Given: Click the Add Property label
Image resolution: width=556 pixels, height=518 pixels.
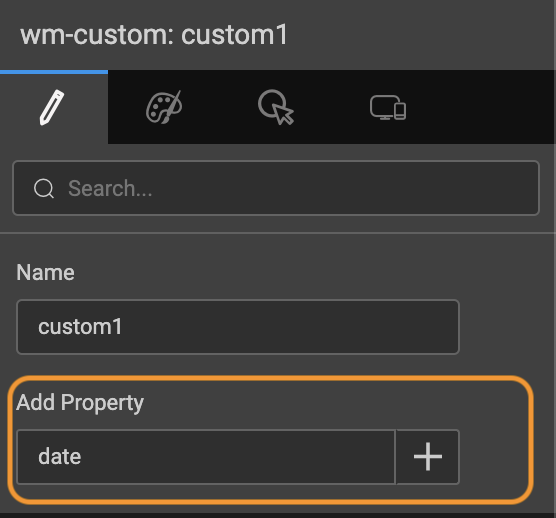Looking at the screenshot, I should point(80,403).
